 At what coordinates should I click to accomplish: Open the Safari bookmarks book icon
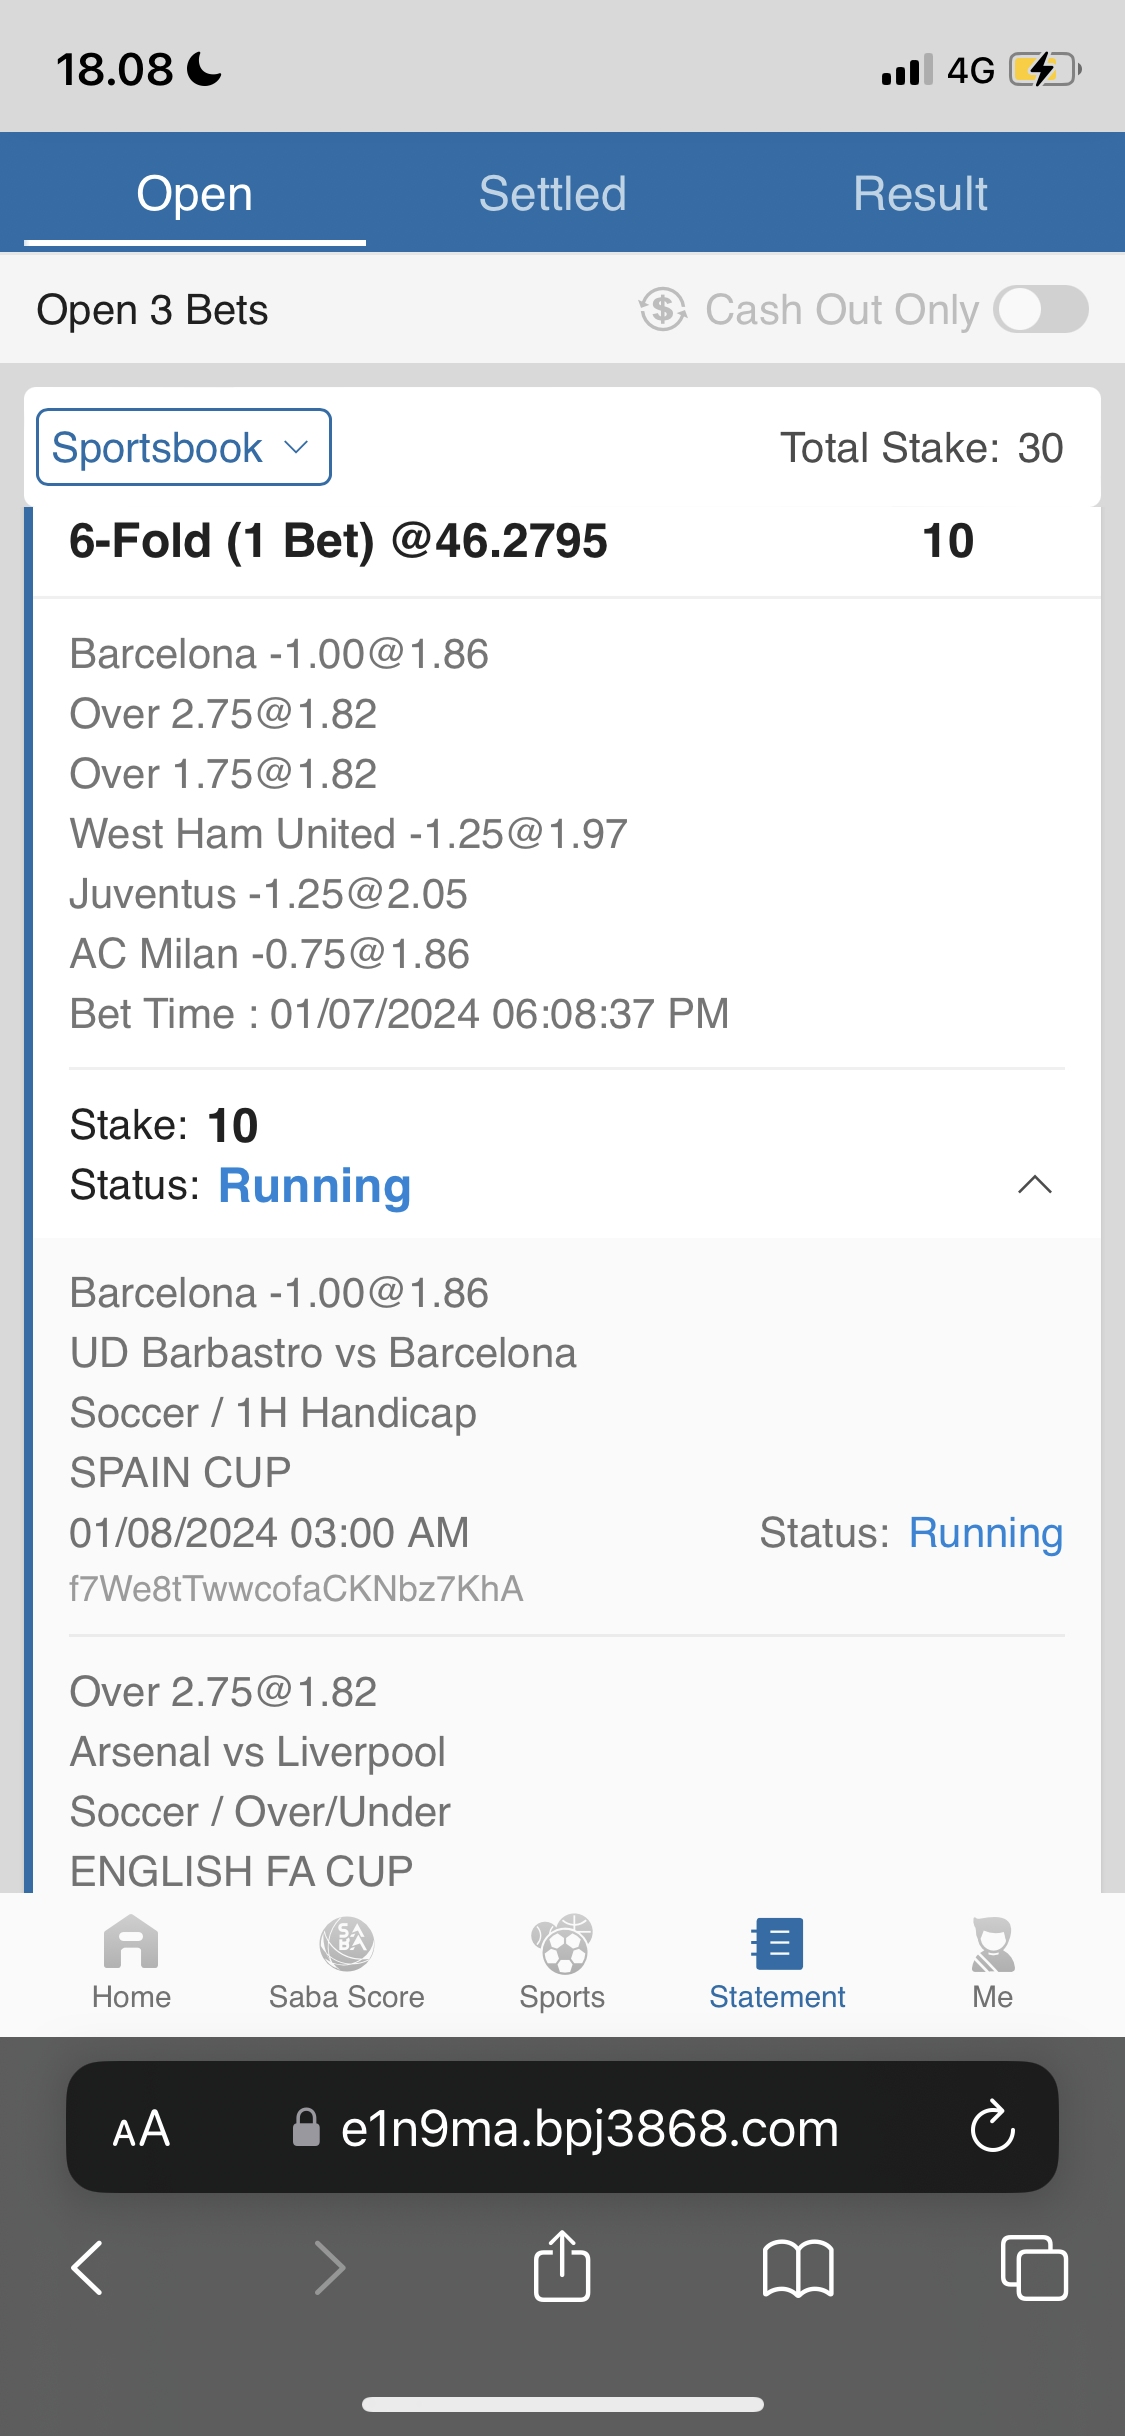[x=797, y=2267]
